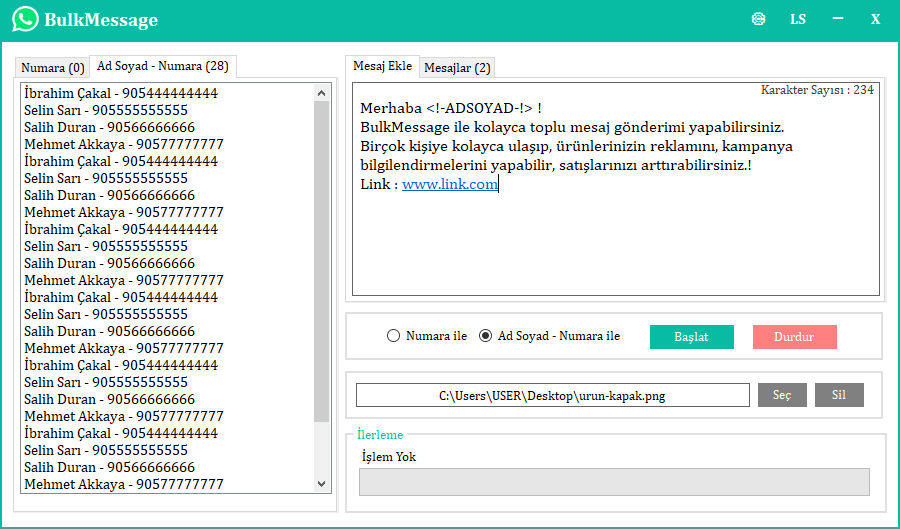Click the WhatsApp logo in title bar
Image resolution: width=900 pixels, height=529 pixels.
pos(25,20)
